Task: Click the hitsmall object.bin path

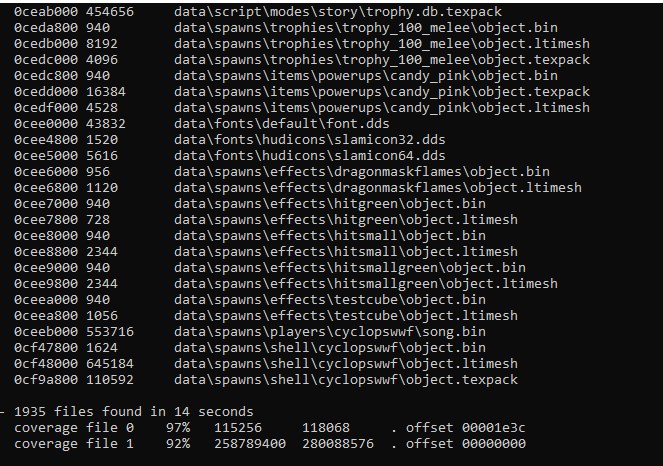Action: tap(329, 236)
